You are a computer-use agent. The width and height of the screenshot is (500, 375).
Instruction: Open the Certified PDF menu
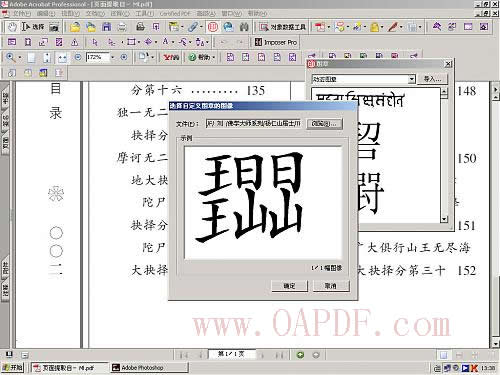(x=176, y=14)
